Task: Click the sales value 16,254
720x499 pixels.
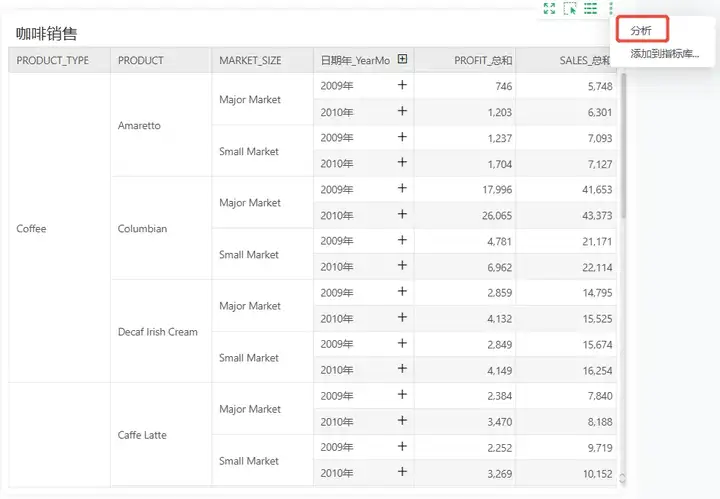Action: 597,370
